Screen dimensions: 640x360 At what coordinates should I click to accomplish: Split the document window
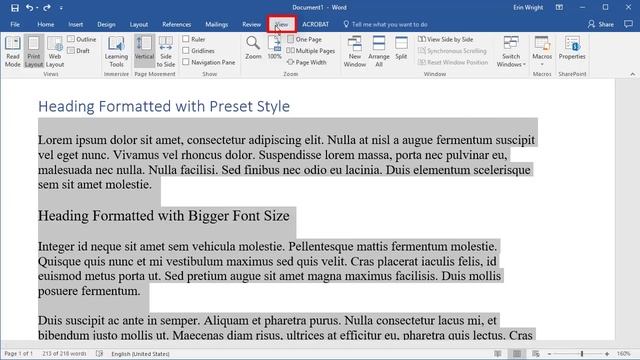click(401, 48)
